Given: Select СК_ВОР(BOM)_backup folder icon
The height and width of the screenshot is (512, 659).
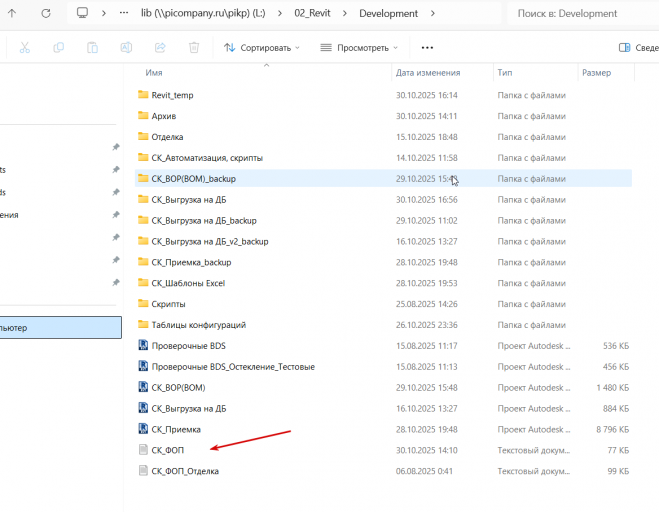Looking at the screenshot, I should tap(143, 178).
